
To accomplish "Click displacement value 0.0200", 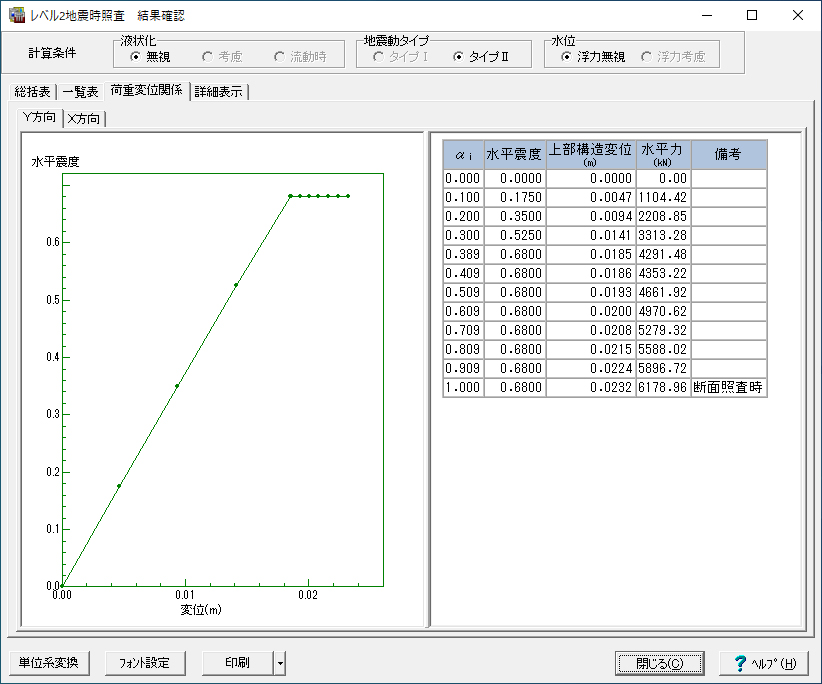I will 591,311.
